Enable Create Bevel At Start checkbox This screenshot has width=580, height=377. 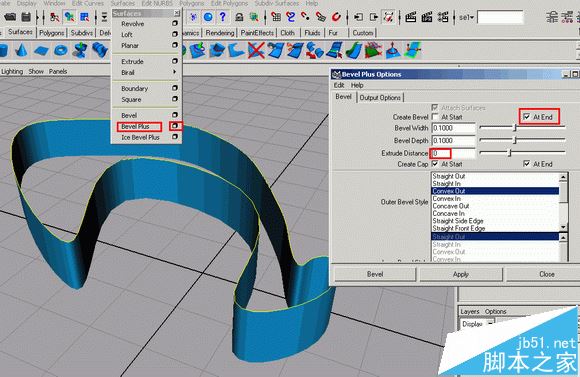[435, 117]
